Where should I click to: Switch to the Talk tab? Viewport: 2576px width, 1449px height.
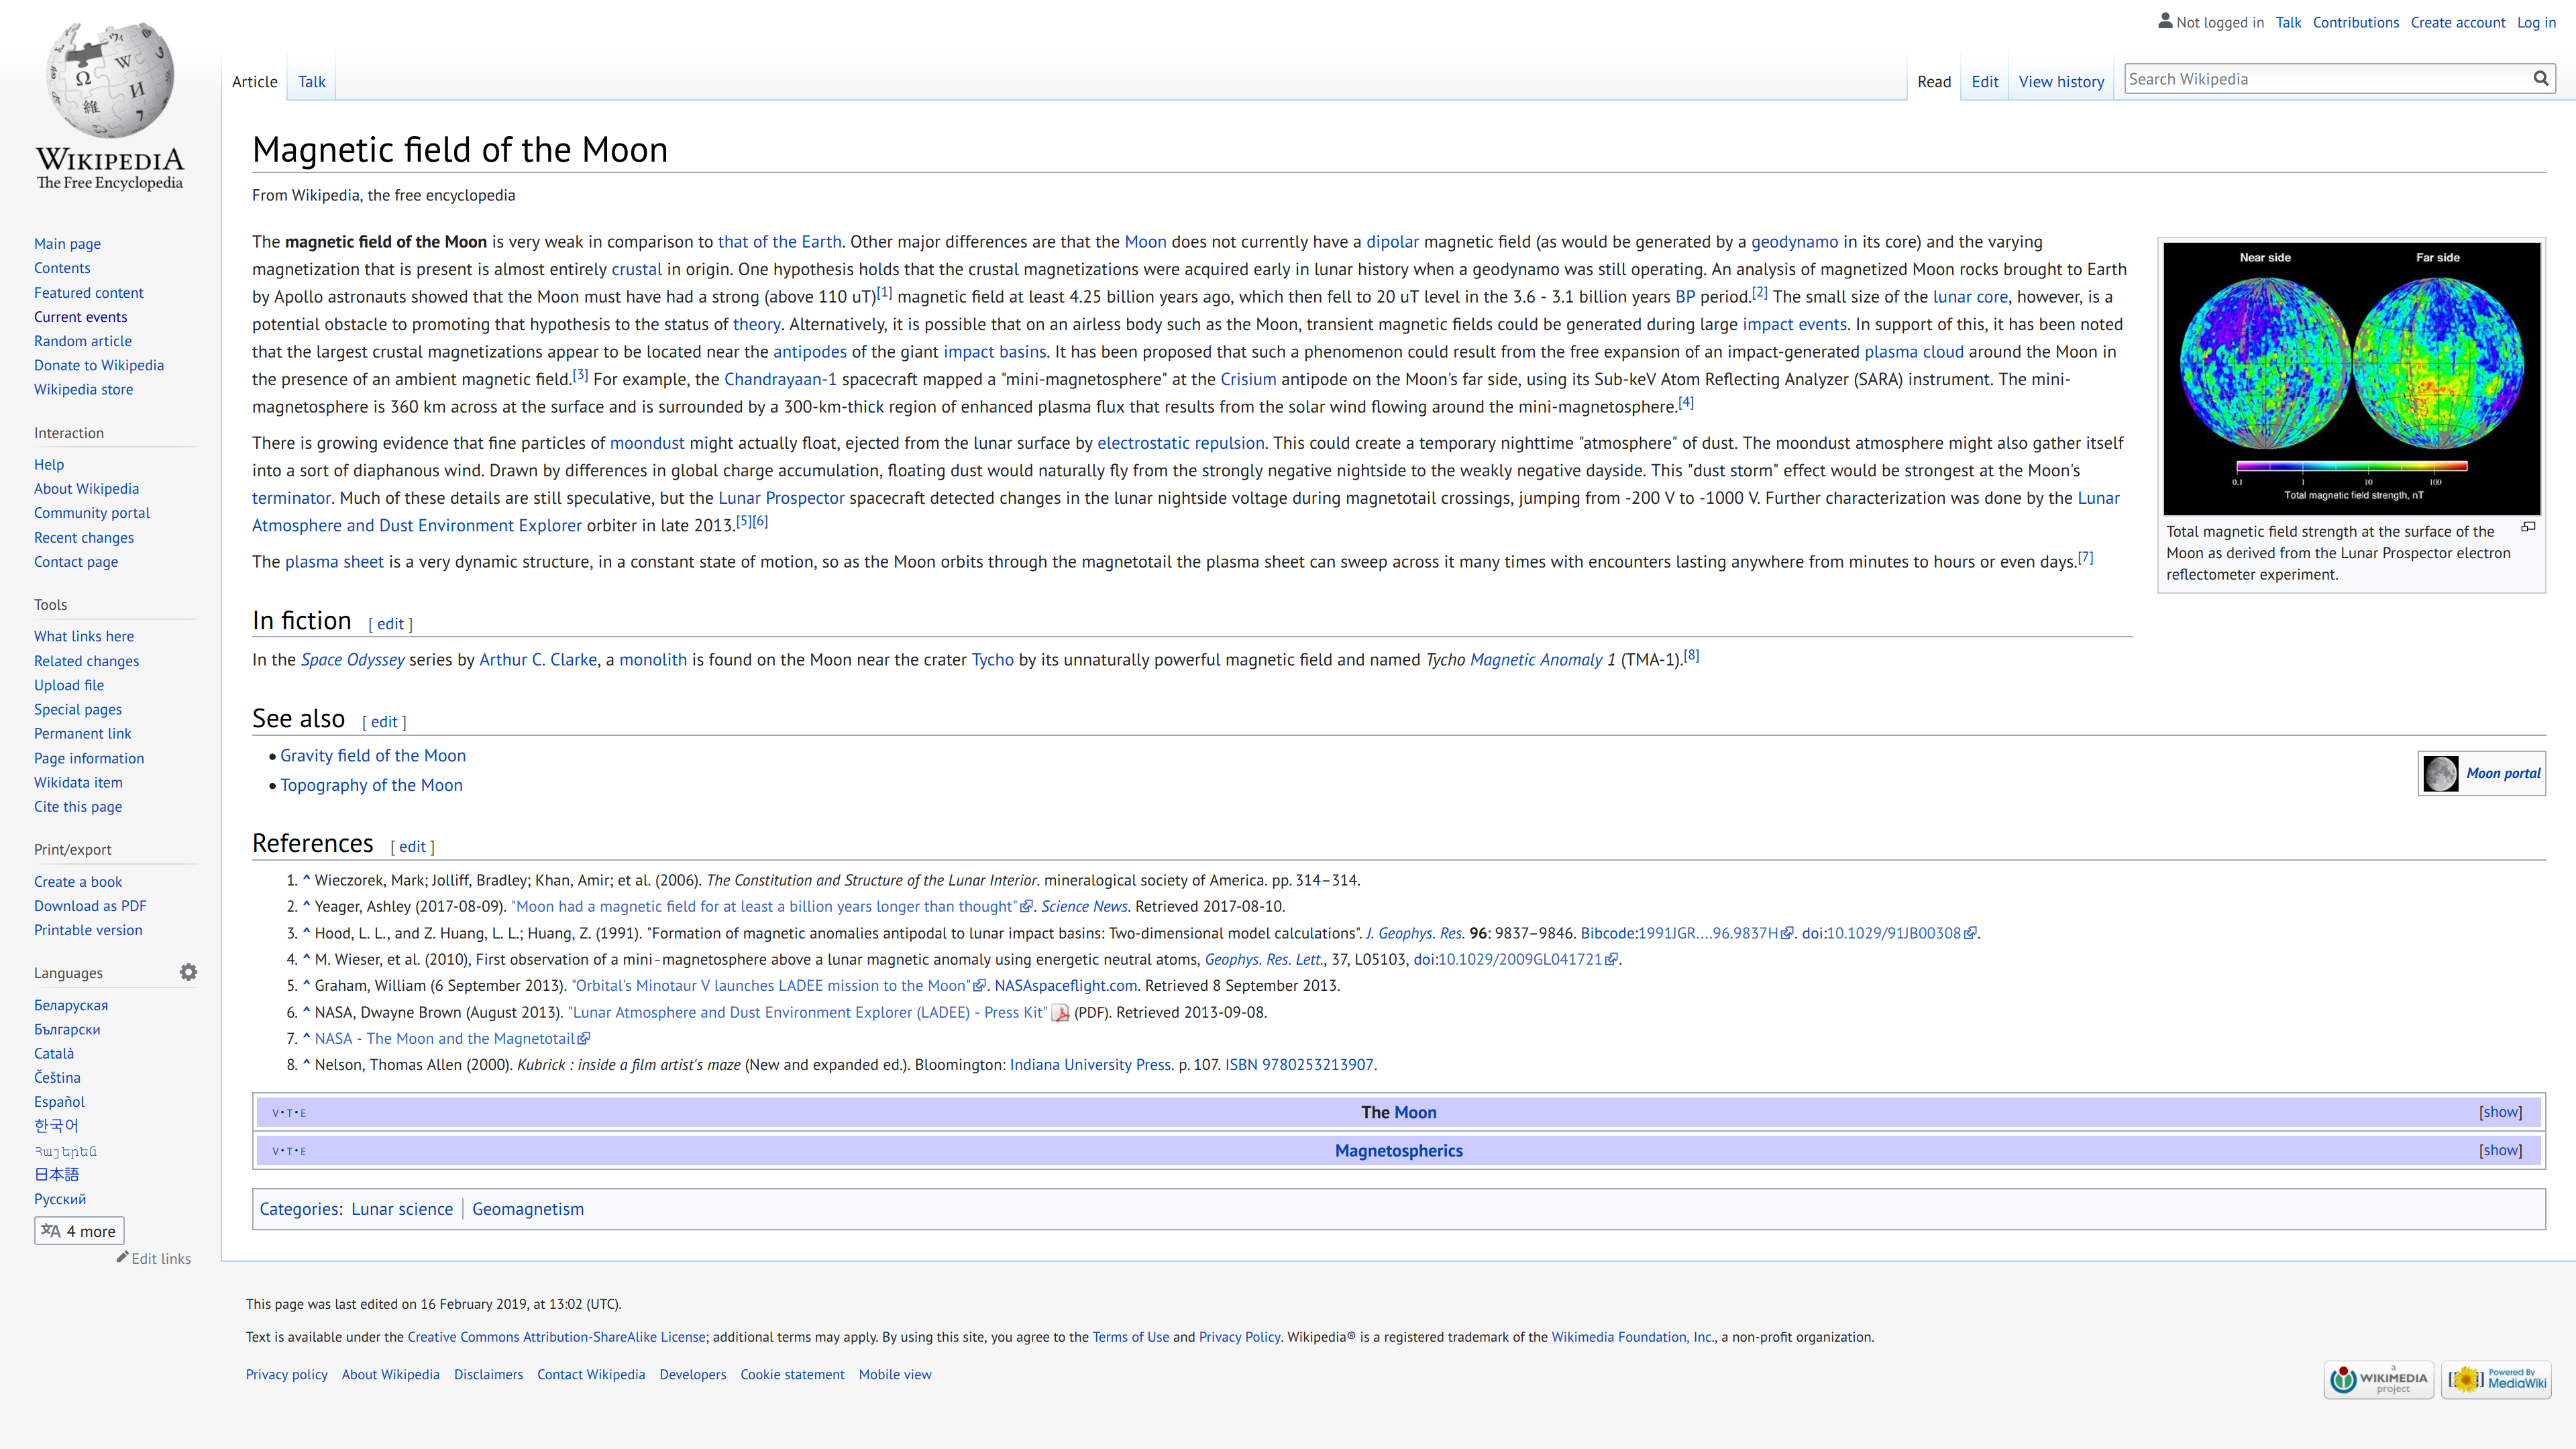point(311,82)
